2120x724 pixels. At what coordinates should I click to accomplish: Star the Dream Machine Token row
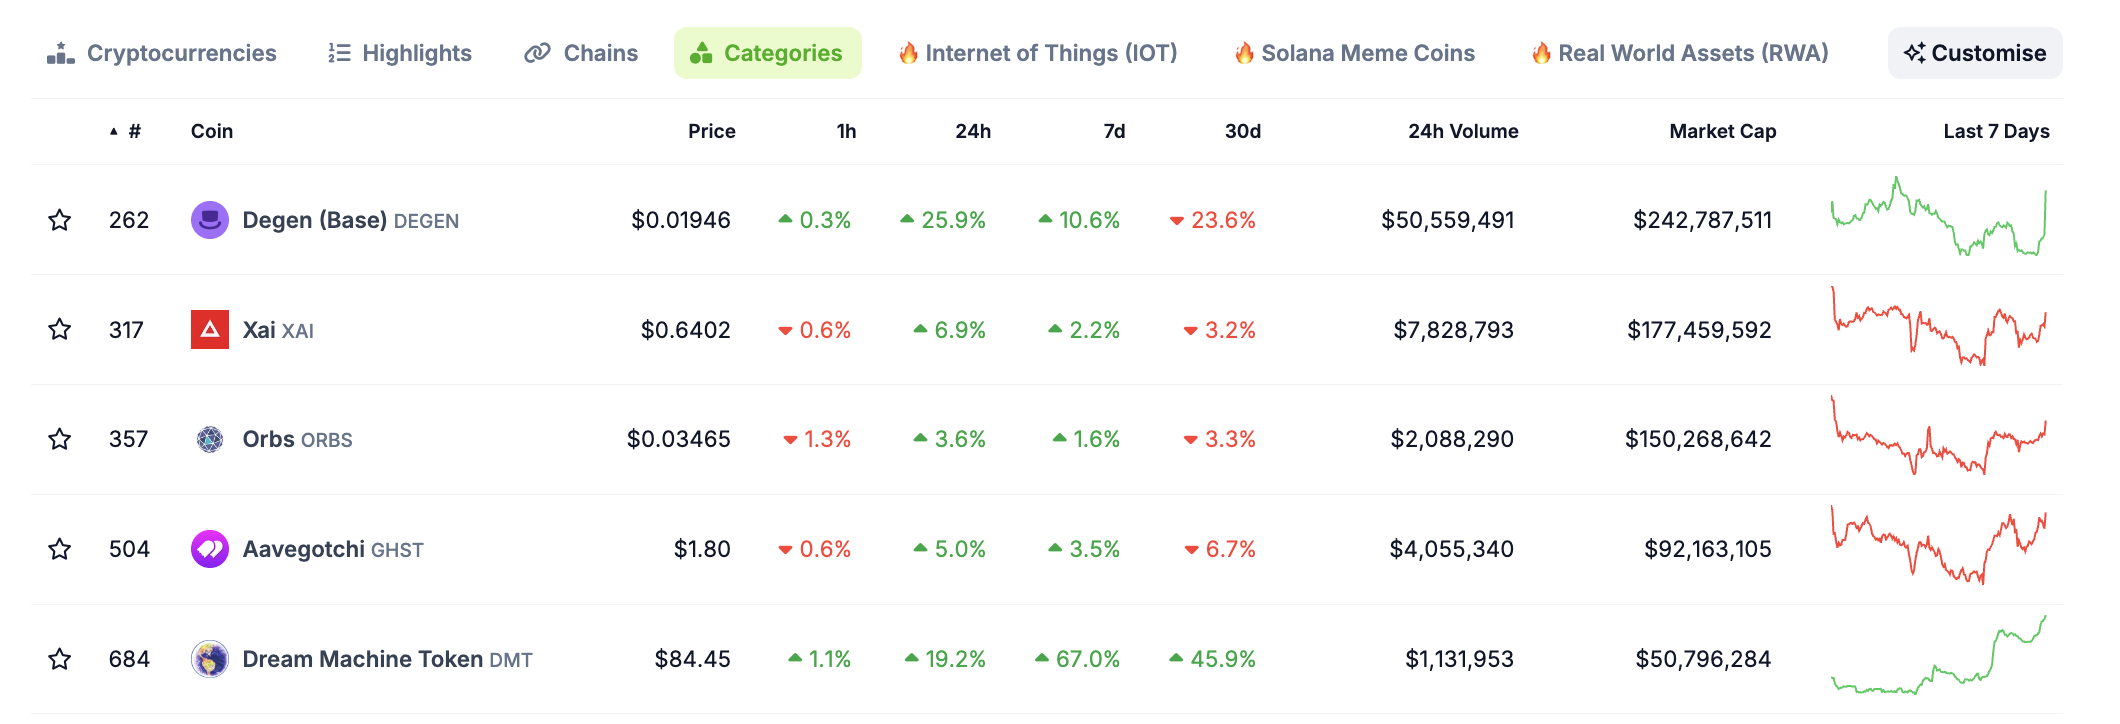pos(60,659)
